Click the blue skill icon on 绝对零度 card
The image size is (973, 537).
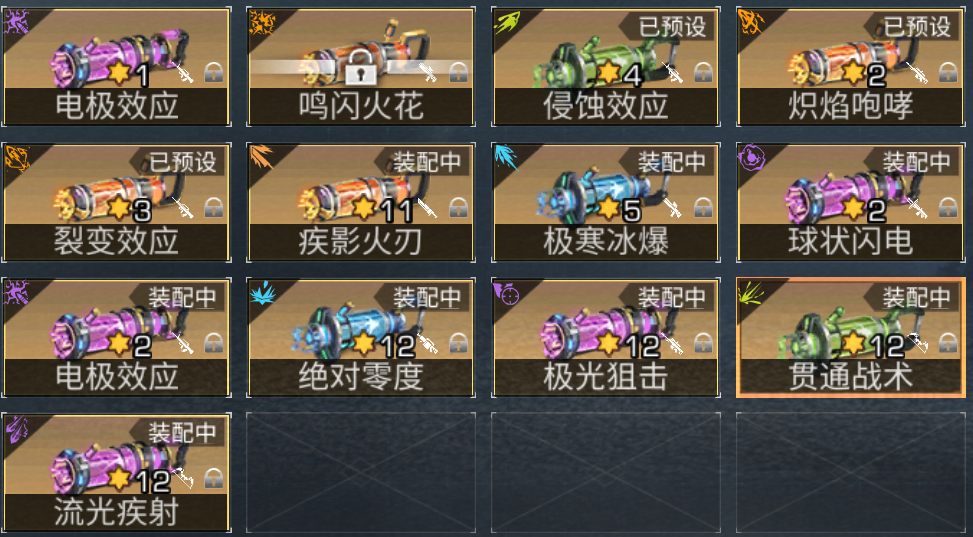[x=262, y=292]
